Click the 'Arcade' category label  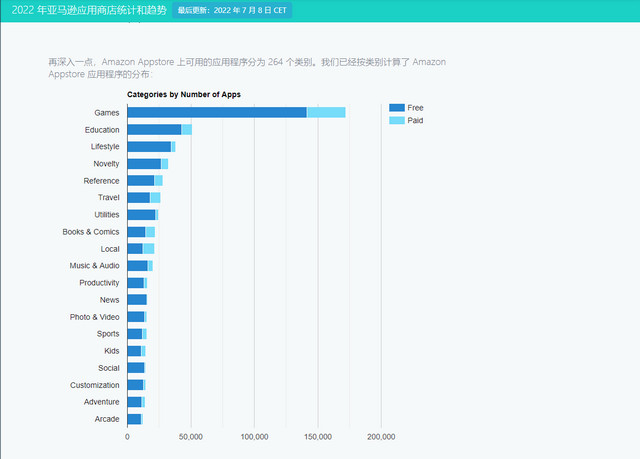click(107, 419)
